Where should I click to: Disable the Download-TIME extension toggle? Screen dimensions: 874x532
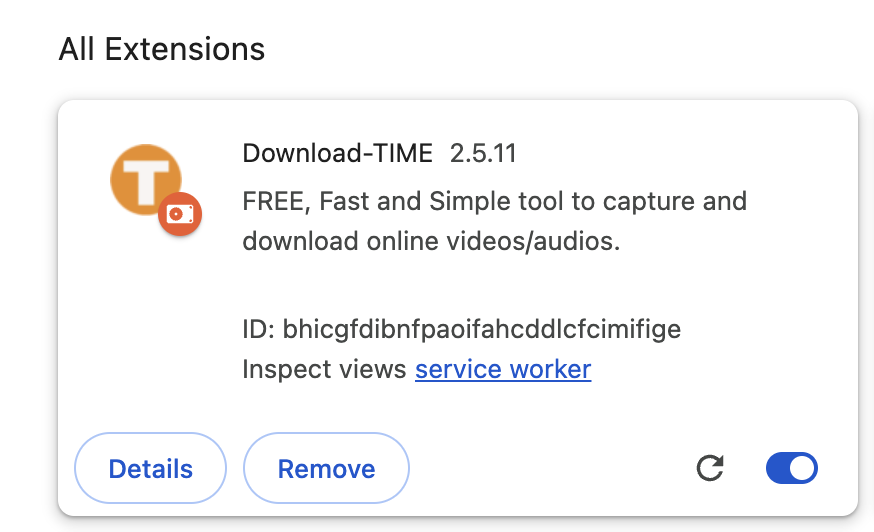tap(791, 468)
